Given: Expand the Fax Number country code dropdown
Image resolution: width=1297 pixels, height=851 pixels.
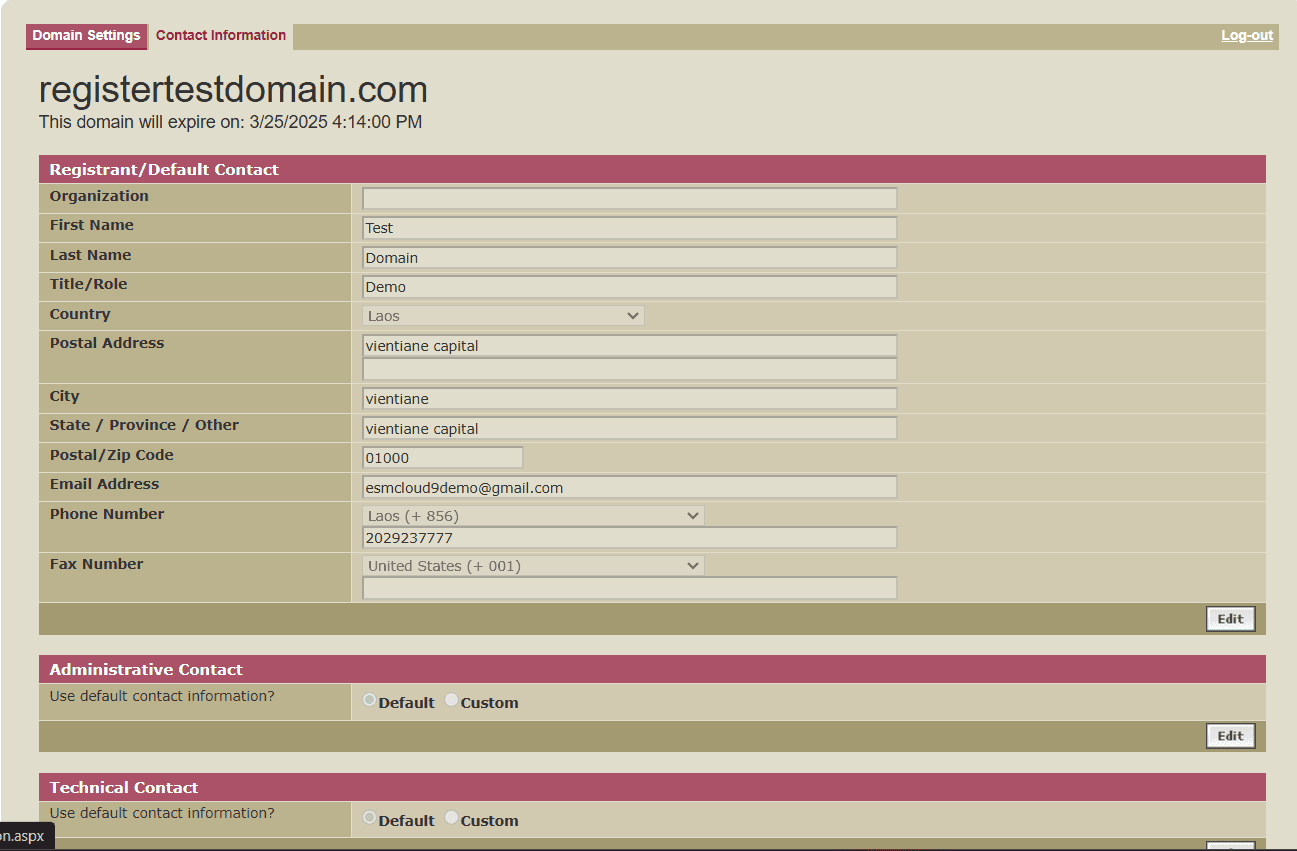Looking at the screenshot, I should [x=533, y=566].
